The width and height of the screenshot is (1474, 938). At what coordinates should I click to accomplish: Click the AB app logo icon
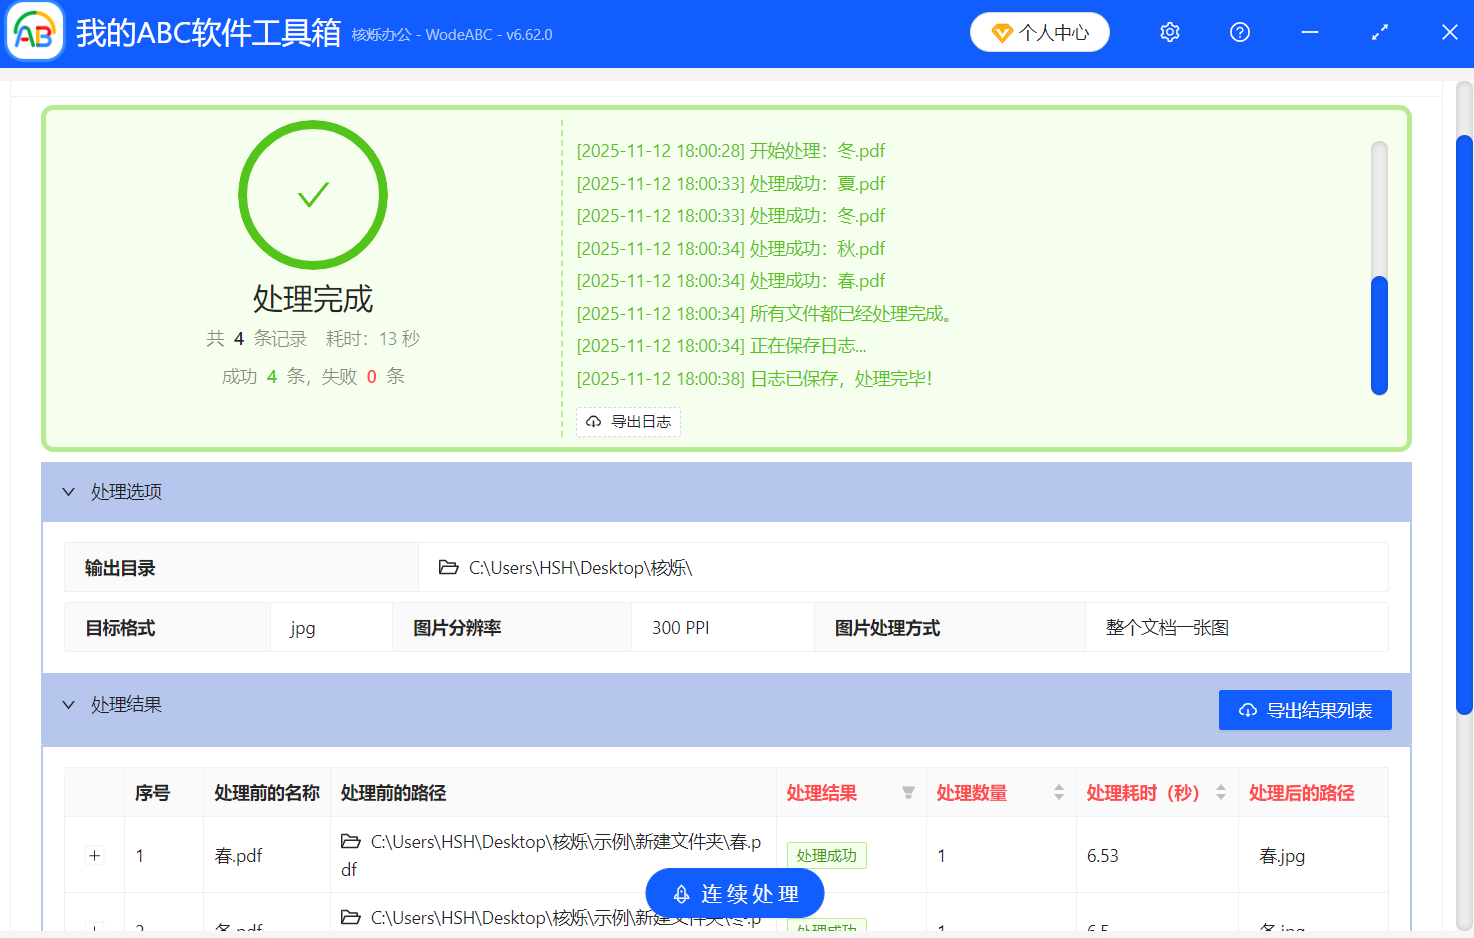point(34,32)
